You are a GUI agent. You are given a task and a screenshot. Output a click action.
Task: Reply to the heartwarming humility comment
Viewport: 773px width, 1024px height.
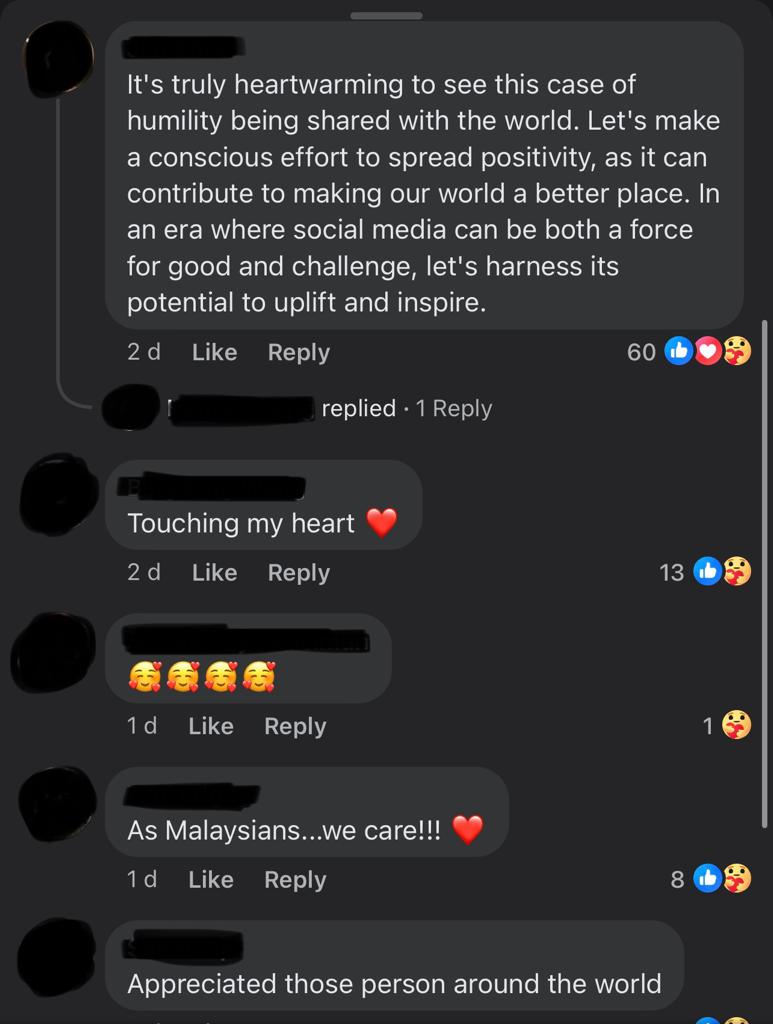click(298, 353)
